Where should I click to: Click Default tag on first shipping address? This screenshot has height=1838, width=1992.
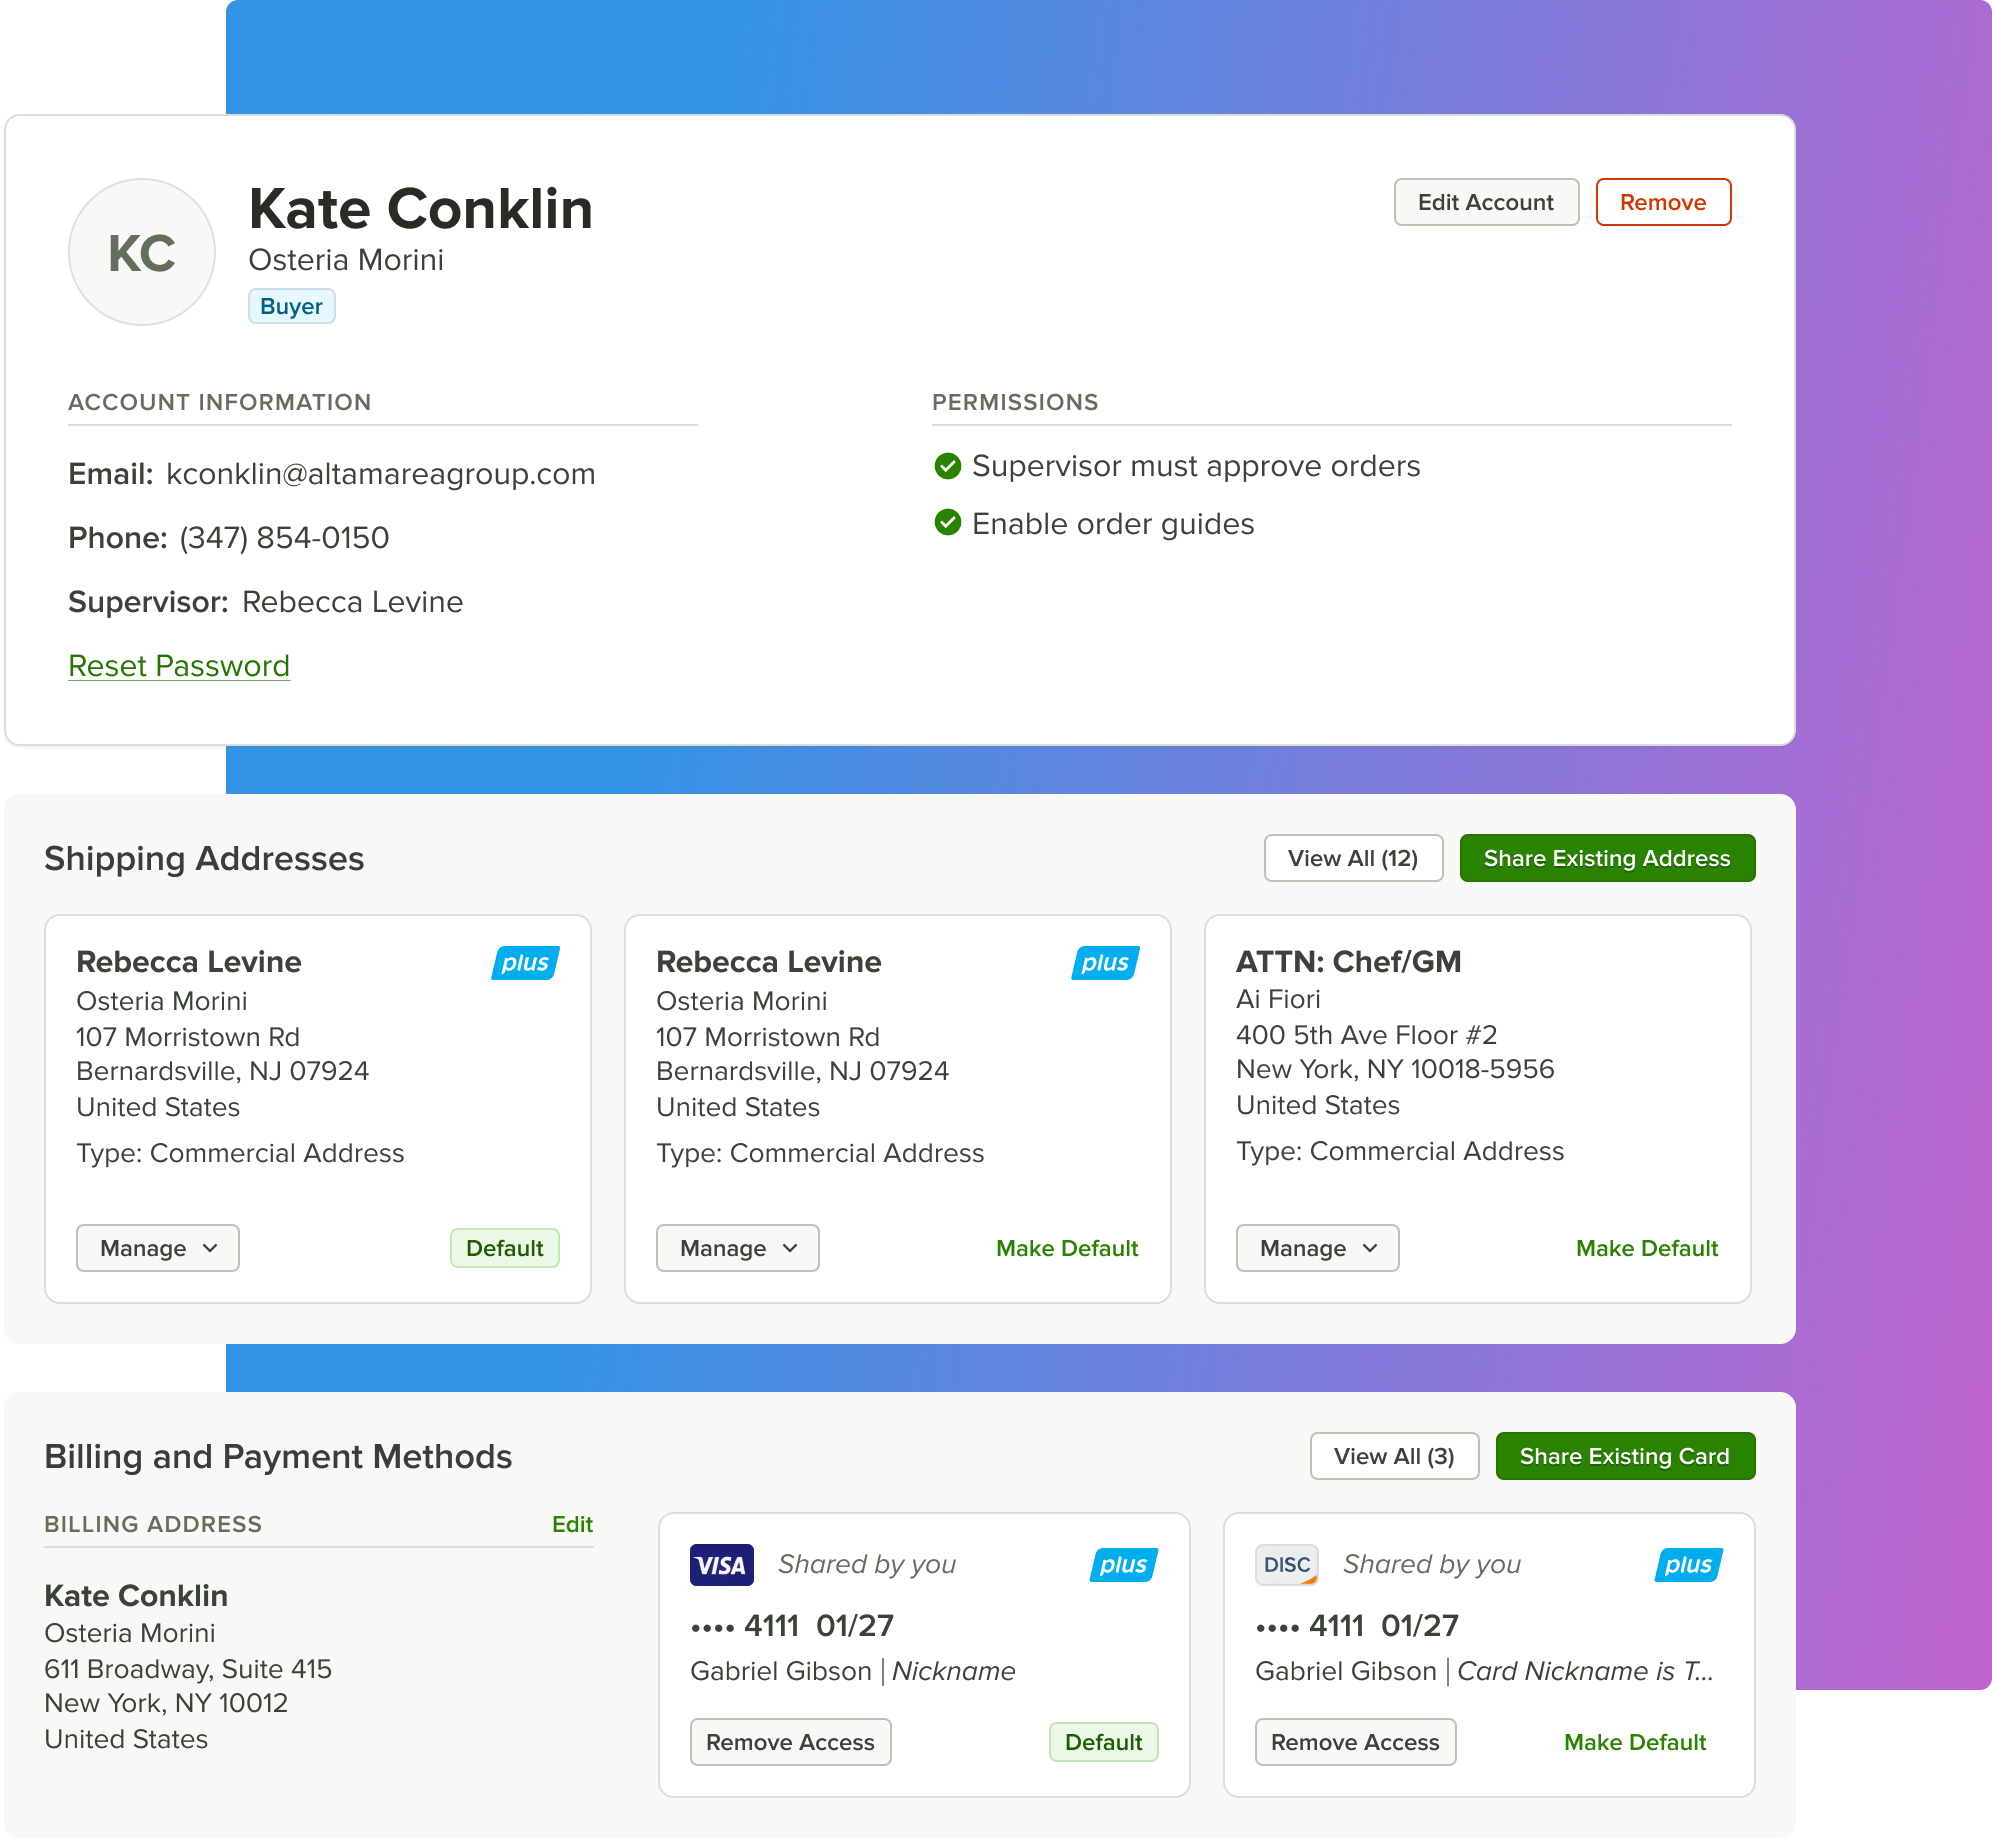504,1248
